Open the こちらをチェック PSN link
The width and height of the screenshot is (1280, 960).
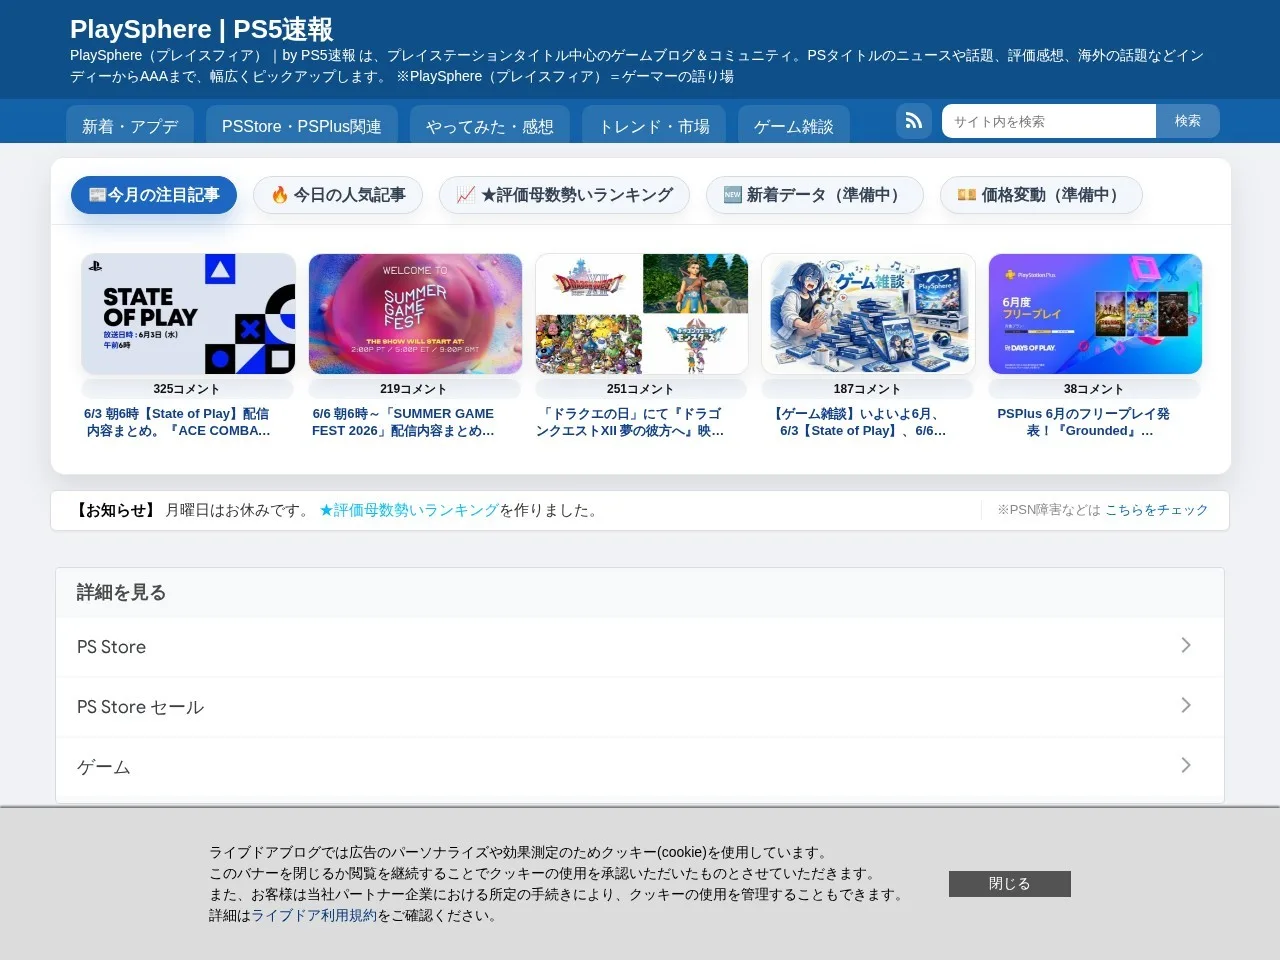click(1156, 510)
